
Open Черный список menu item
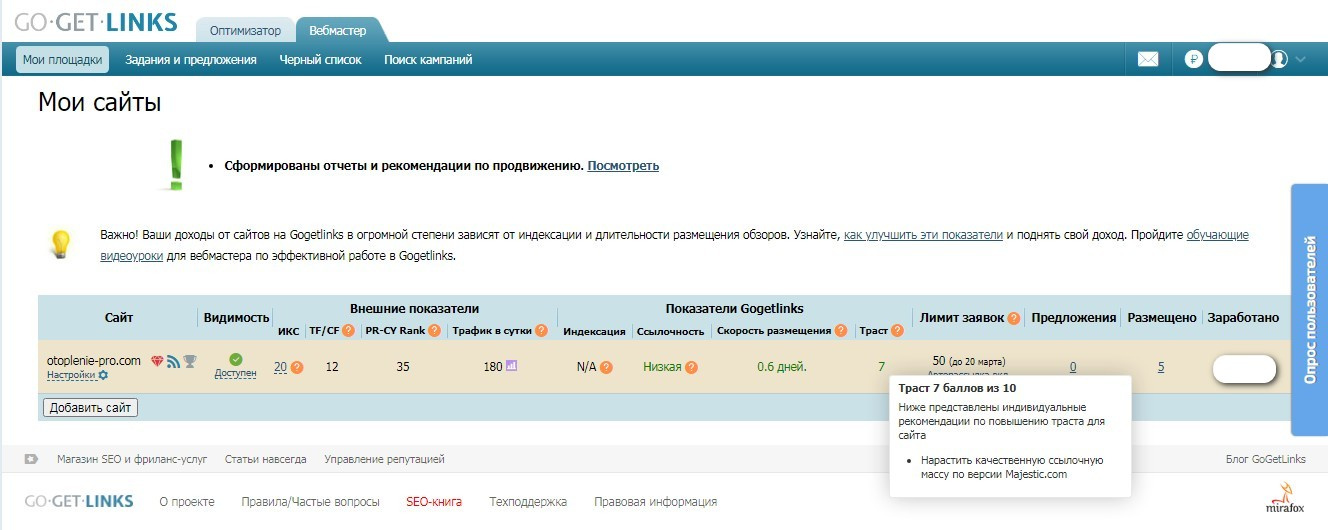coord(320,59)
